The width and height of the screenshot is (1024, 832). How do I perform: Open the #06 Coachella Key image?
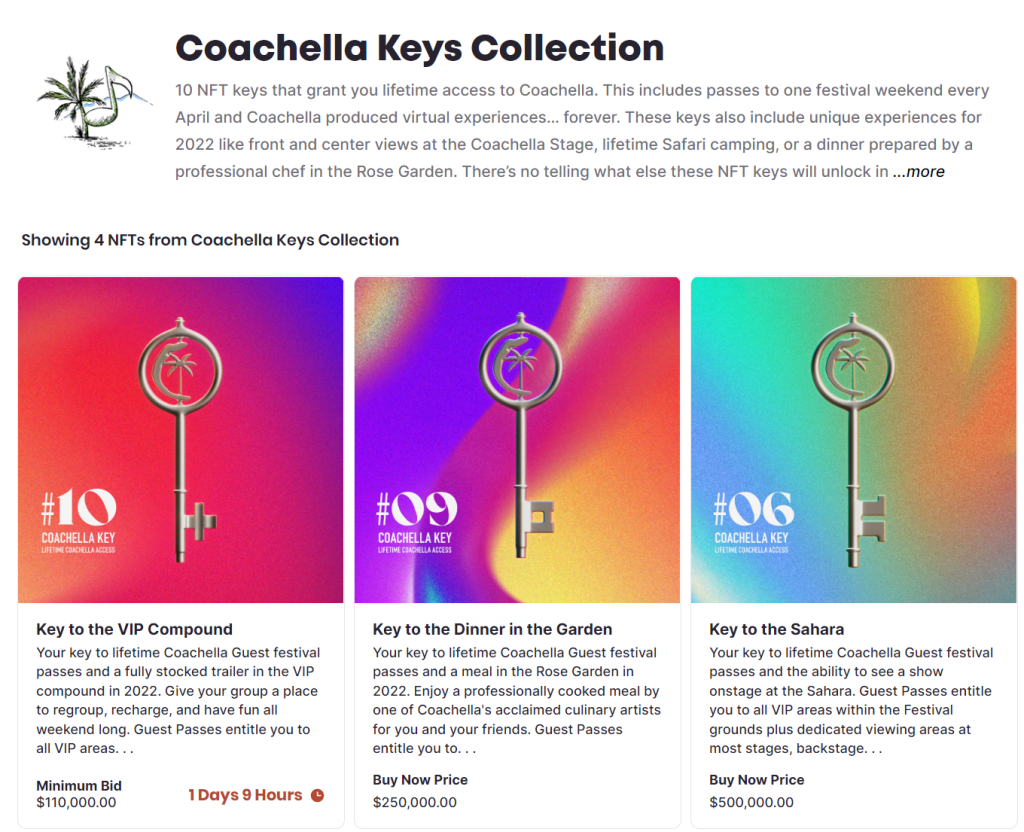tap(853, 440)
